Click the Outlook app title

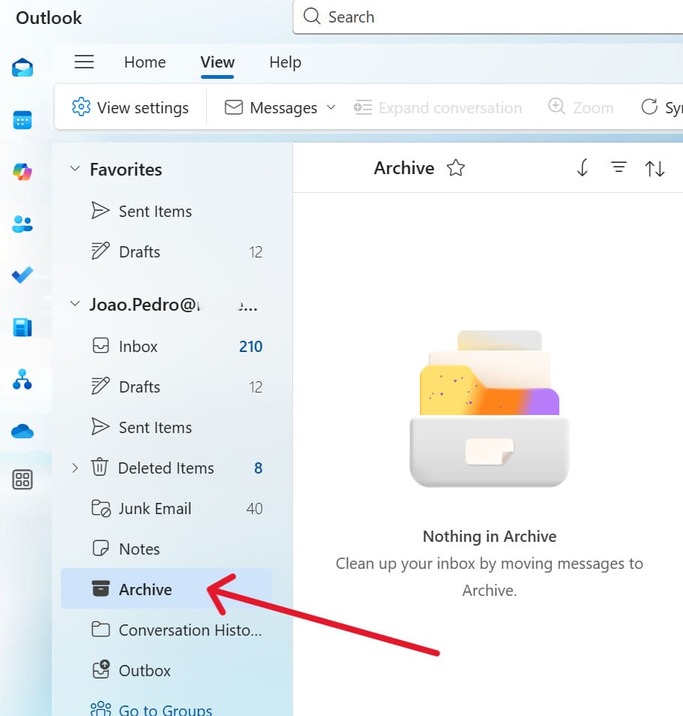49,18
